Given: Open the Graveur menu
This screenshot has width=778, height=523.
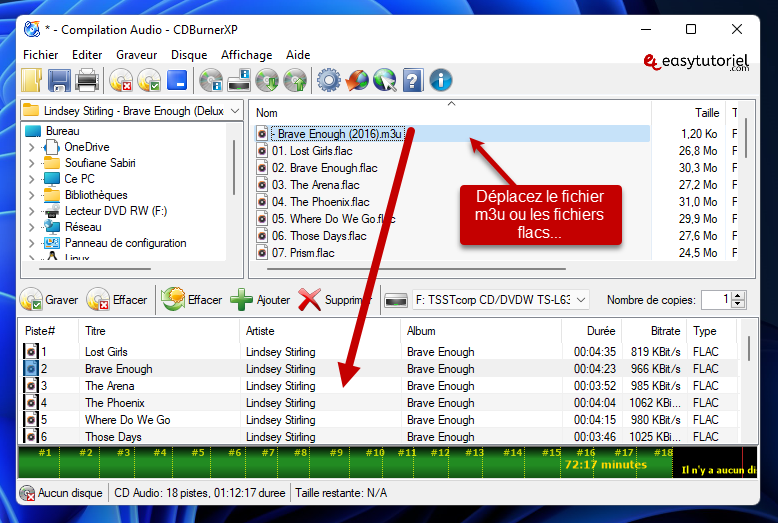Looking at the screenshot, I should tap(136, 55).
